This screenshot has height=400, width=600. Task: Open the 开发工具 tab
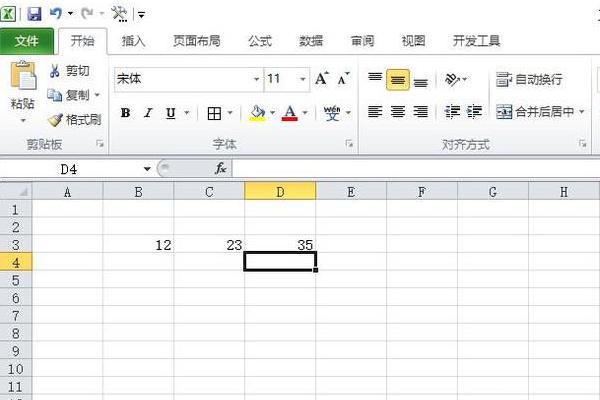pos(476,41)
